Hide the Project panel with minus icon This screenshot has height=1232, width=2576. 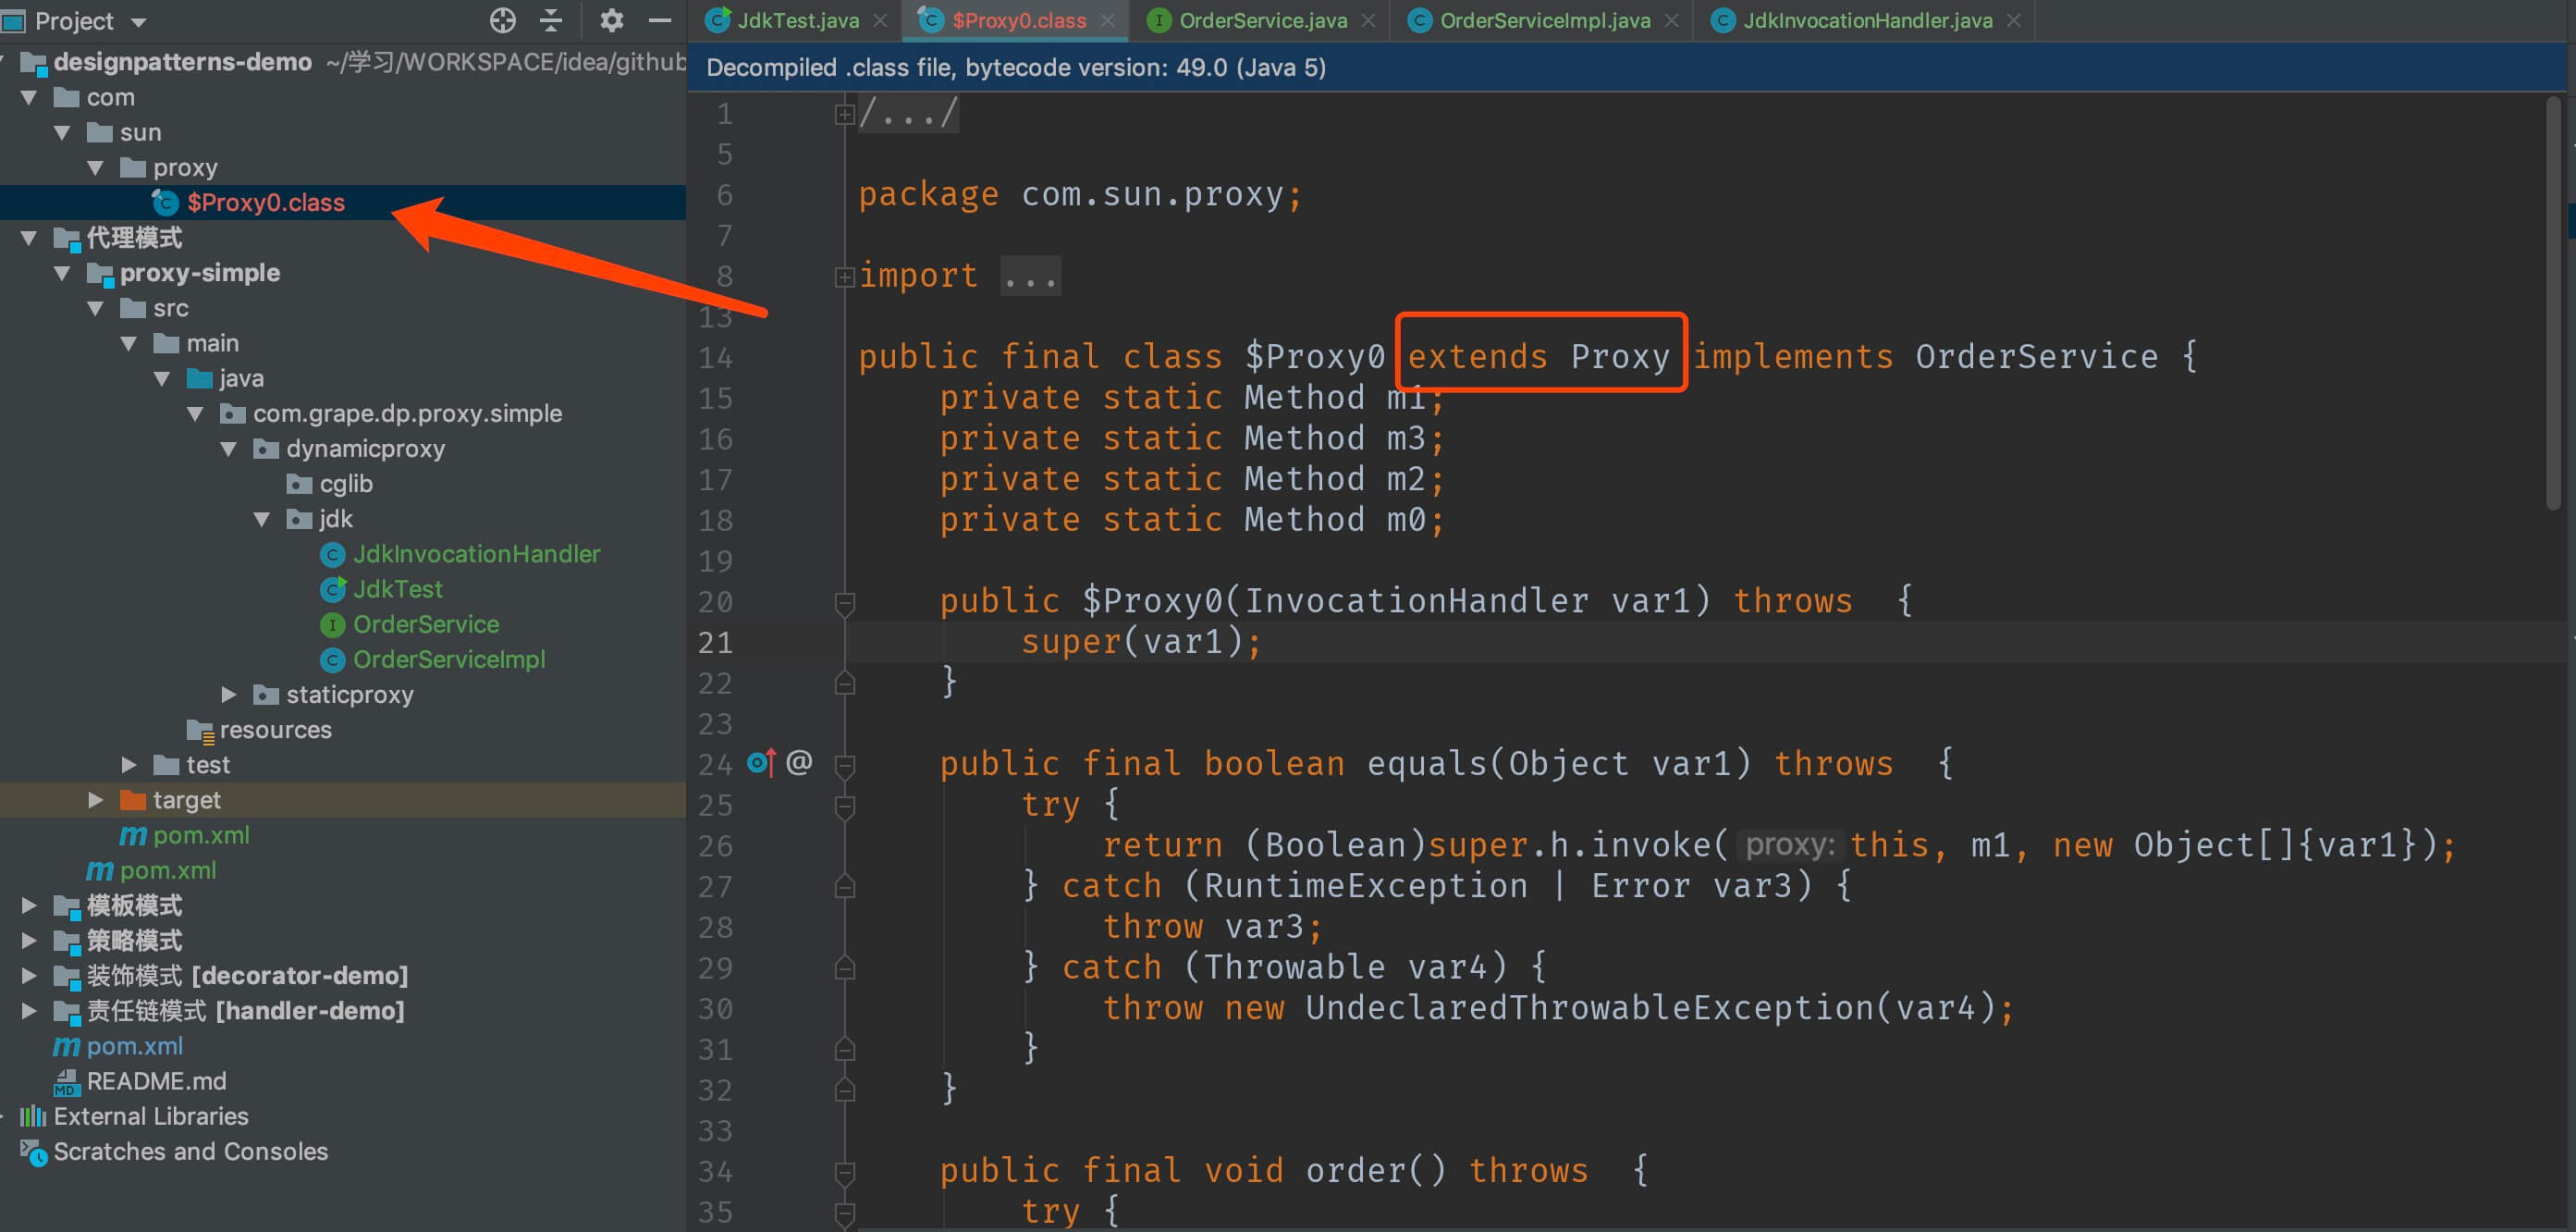pos(660,20)
